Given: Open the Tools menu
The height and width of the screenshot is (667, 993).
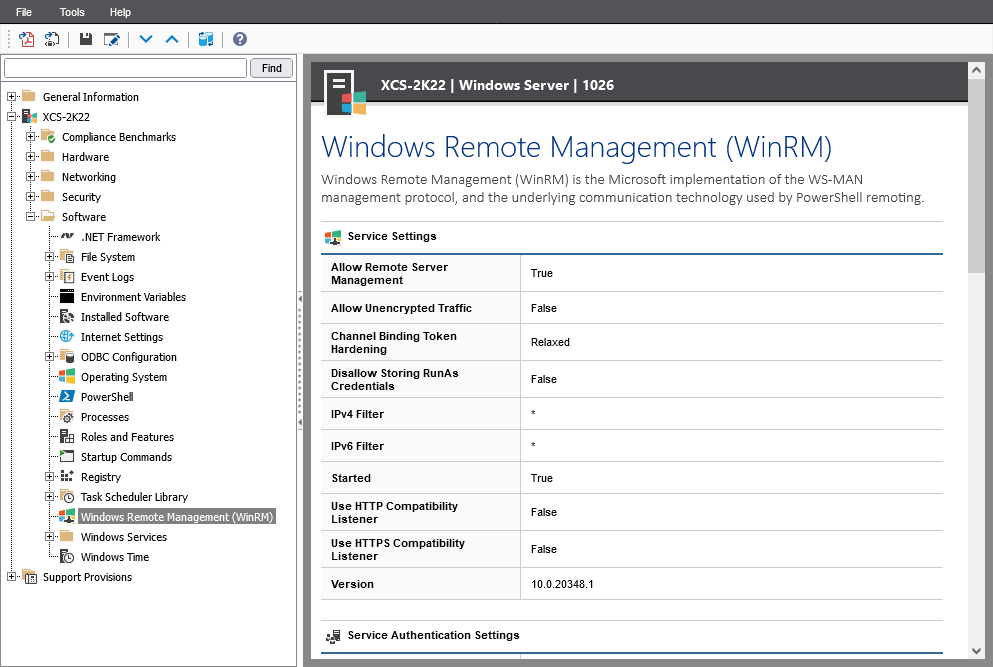Looking at the screenshot, I should click(x=72, y=12).
